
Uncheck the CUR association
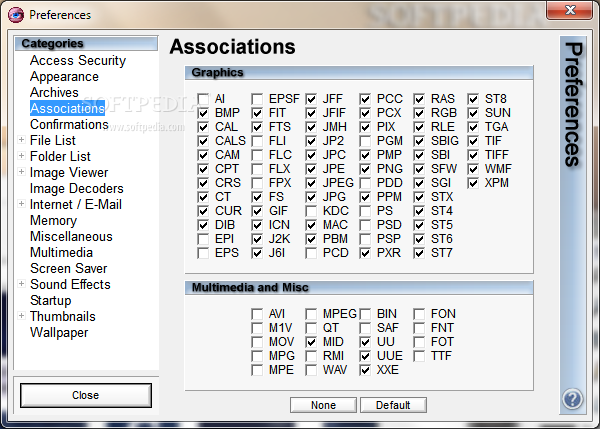(x=203, y=211)
